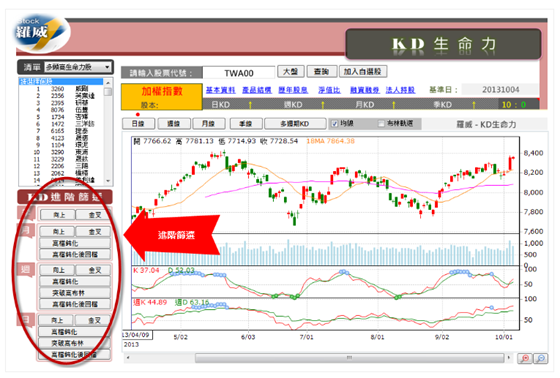Click 向上 in the 週 filter group
This screenshot has height=378, width=560.
tap(58, 270)
